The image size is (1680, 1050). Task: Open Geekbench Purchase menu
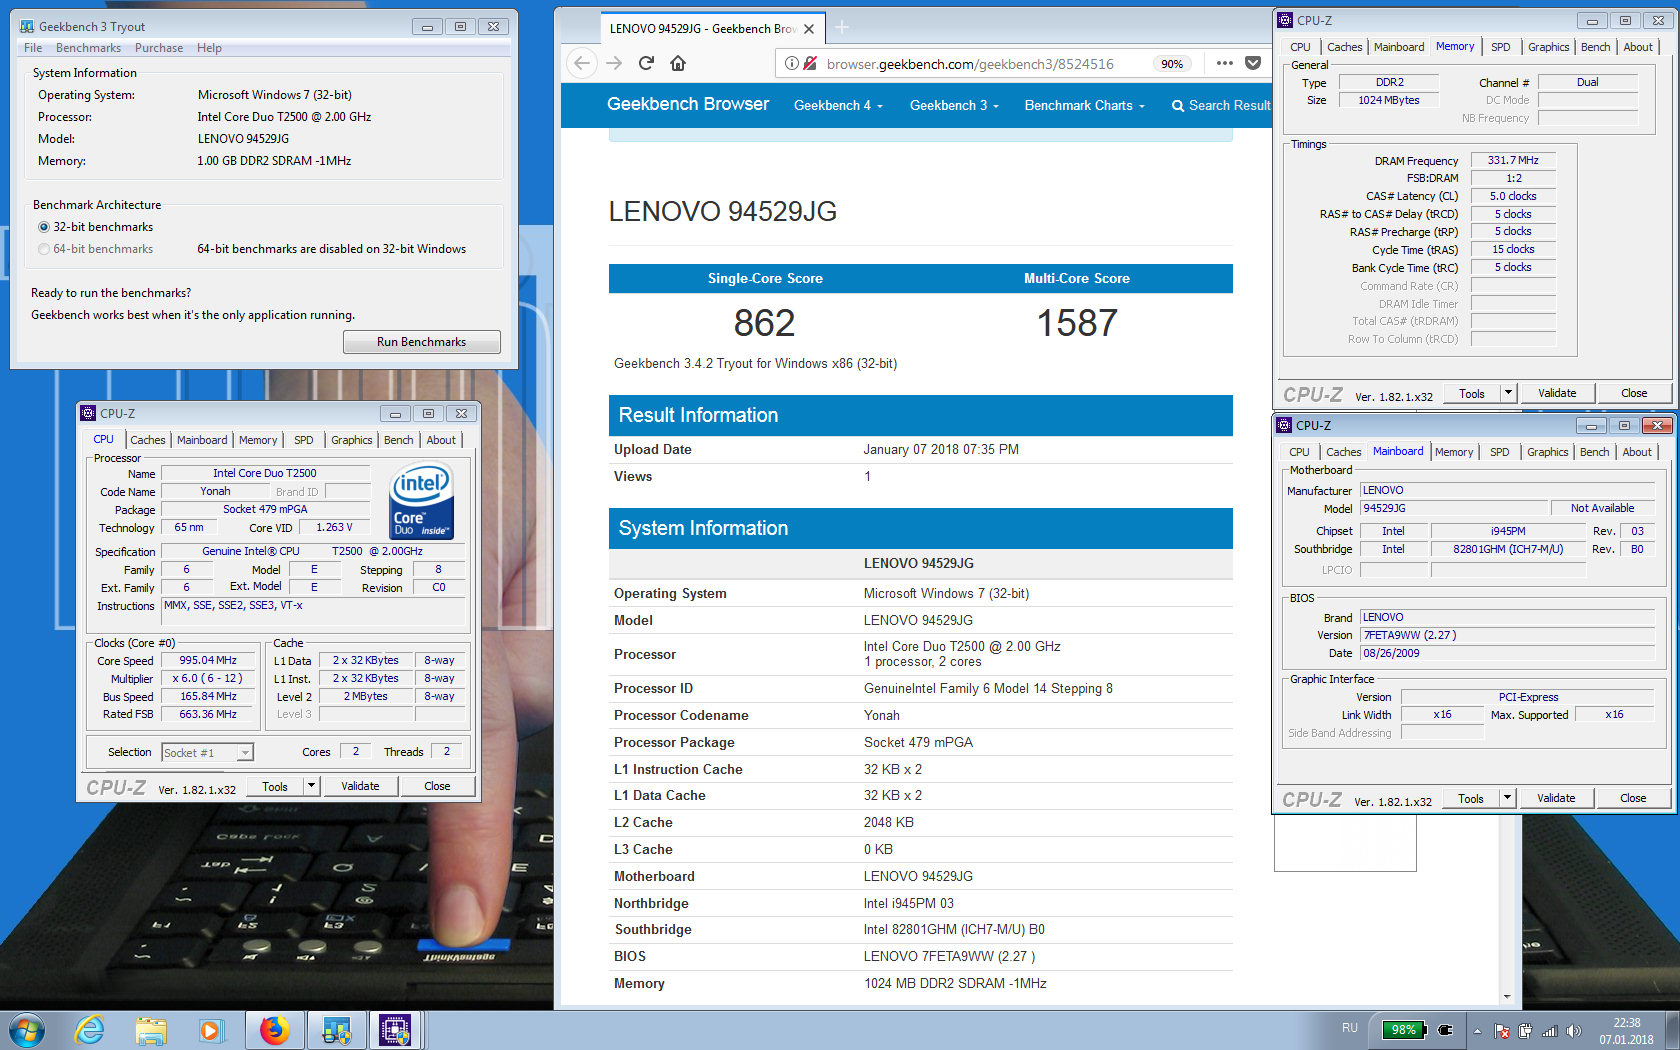(159, 48)
